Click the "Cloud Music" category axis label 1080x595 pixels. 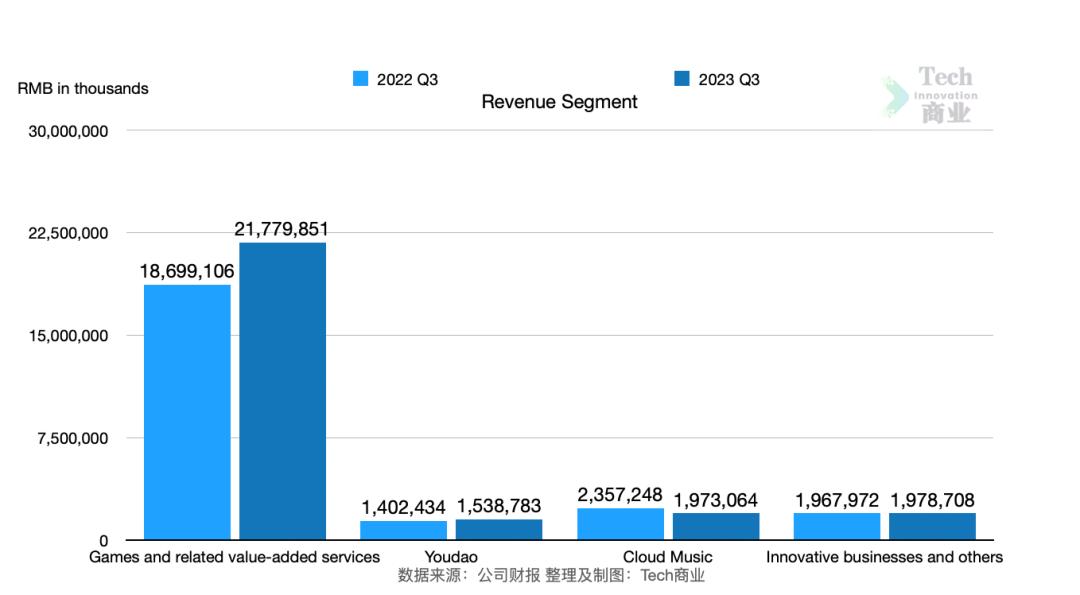667,557
